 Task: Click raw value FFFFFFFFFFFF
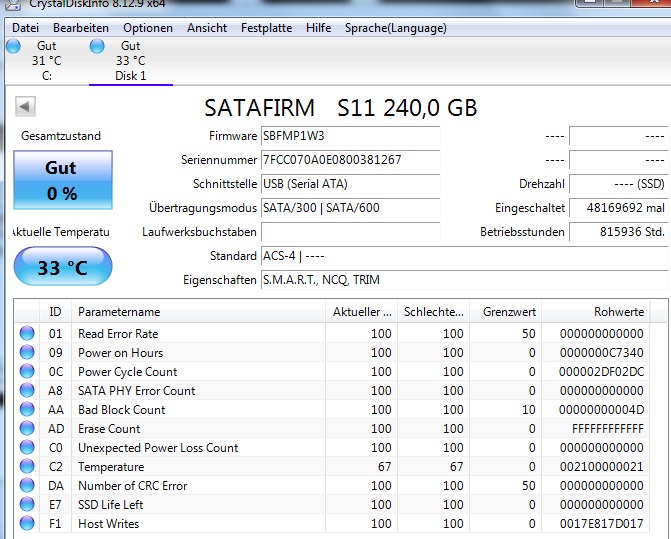click(608, 429)
